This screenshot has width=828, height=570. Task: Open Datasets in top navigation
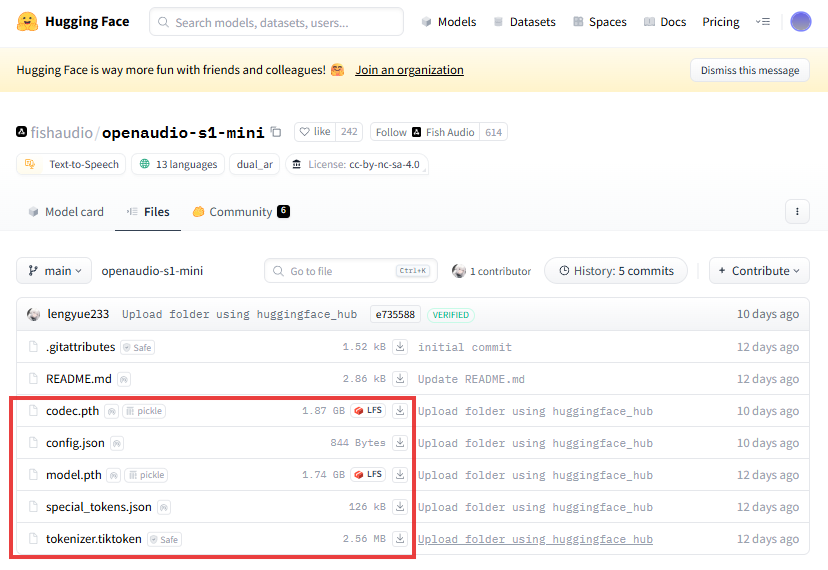click(524, 22)
